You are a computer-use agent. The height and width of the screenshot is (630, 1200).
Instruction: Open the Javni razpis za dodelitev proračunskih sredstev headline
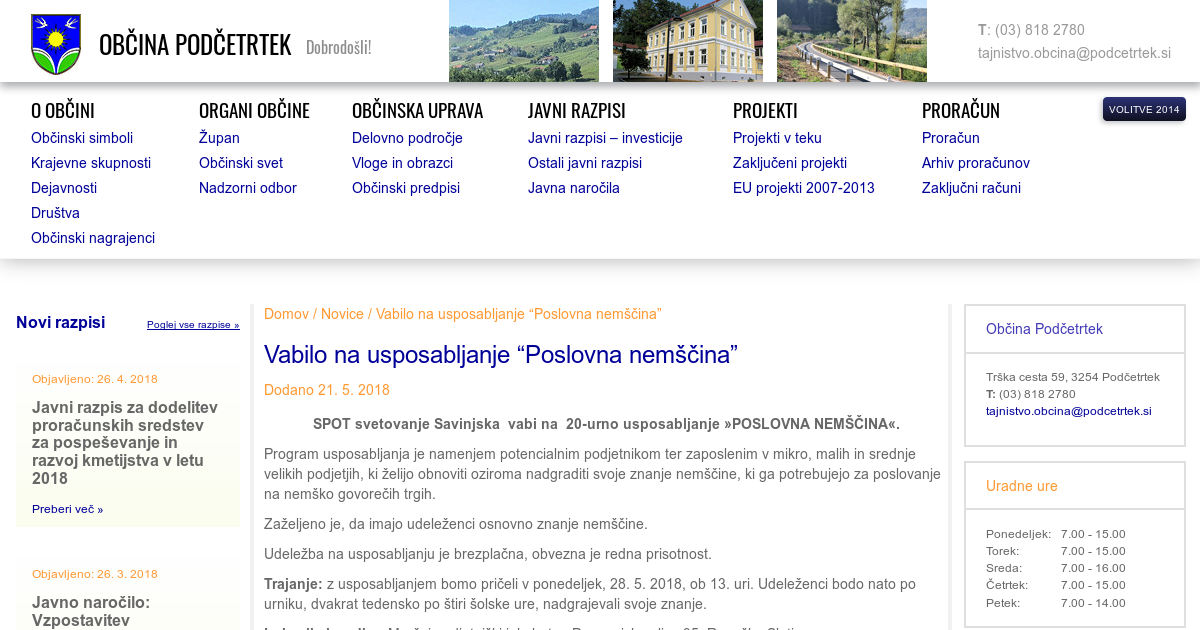point(125,443)
